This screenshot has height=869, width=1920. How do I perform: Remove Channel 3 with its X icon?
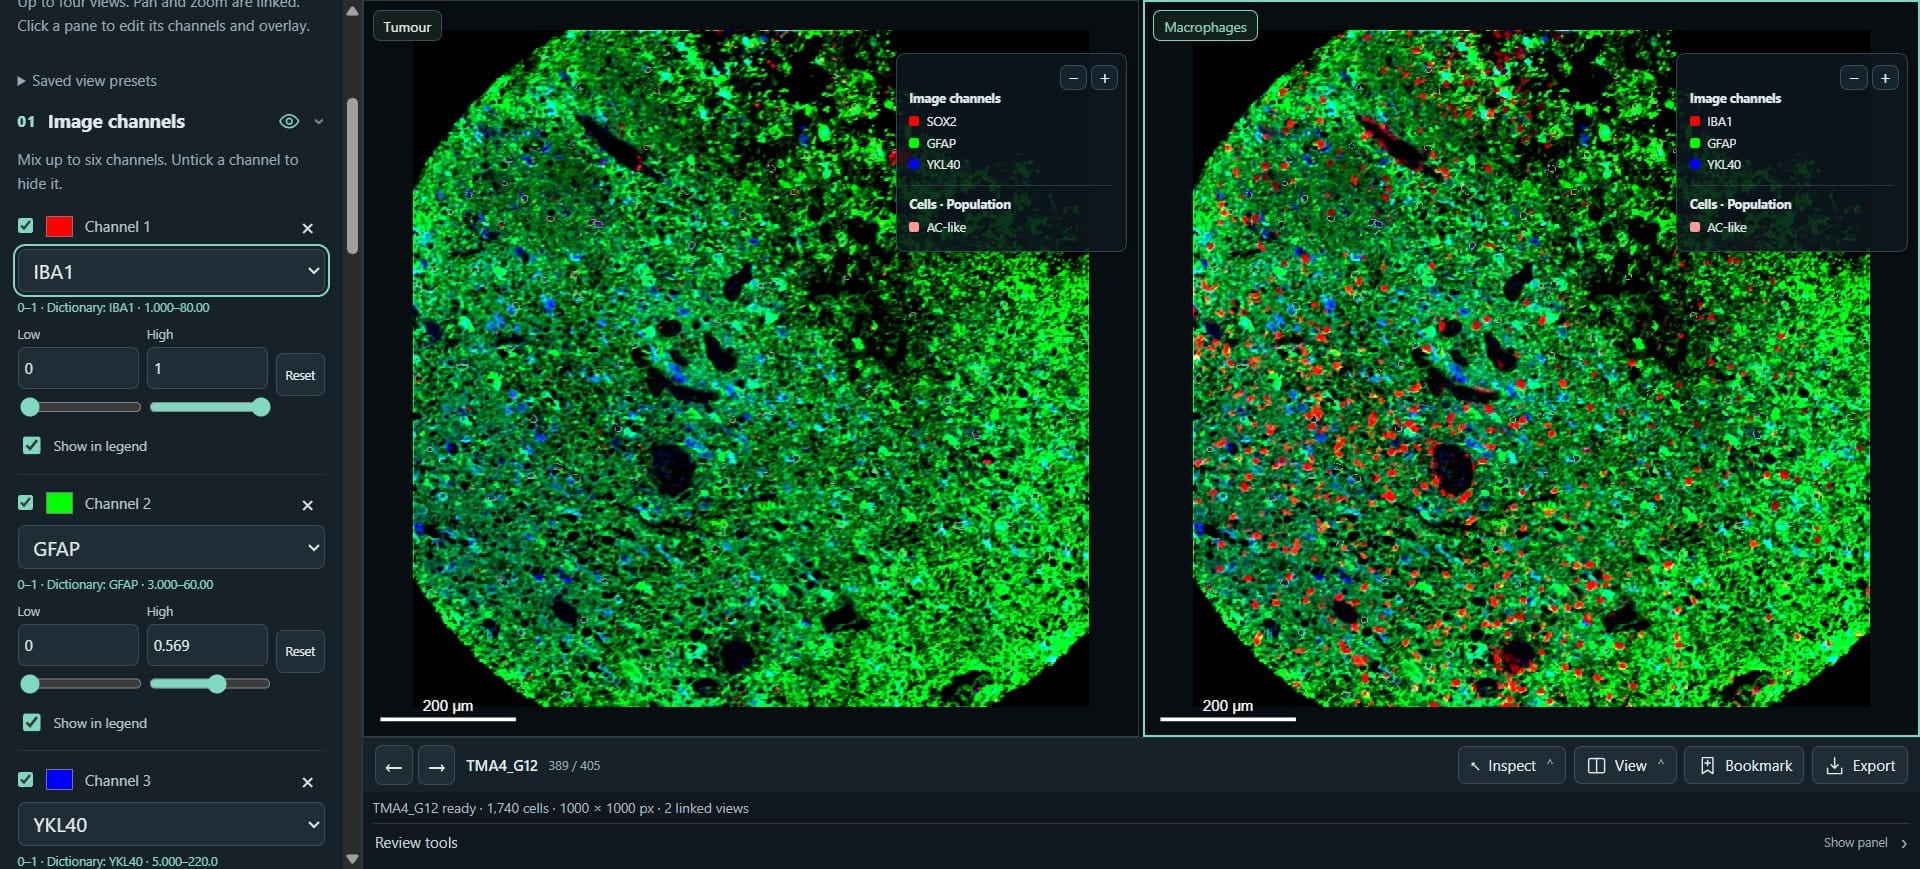click(307, 782)
